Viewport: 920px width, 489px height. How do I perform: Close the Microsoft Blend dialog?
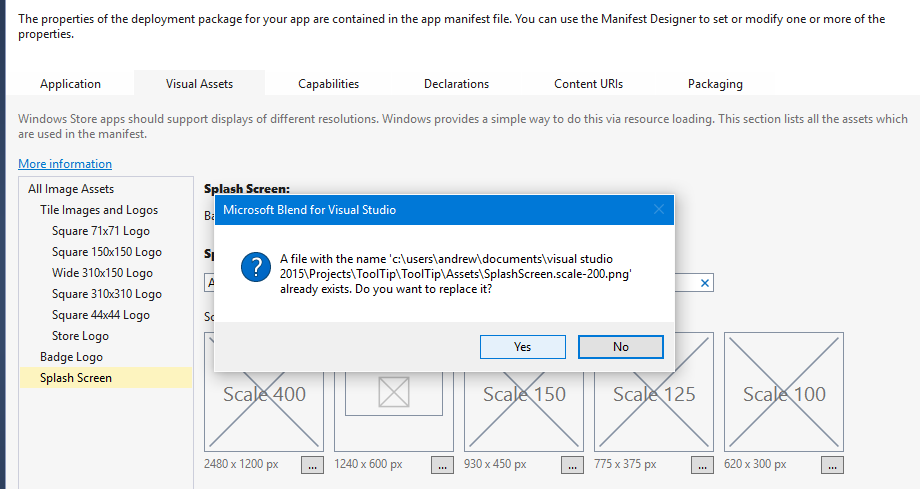pos(659,210)
